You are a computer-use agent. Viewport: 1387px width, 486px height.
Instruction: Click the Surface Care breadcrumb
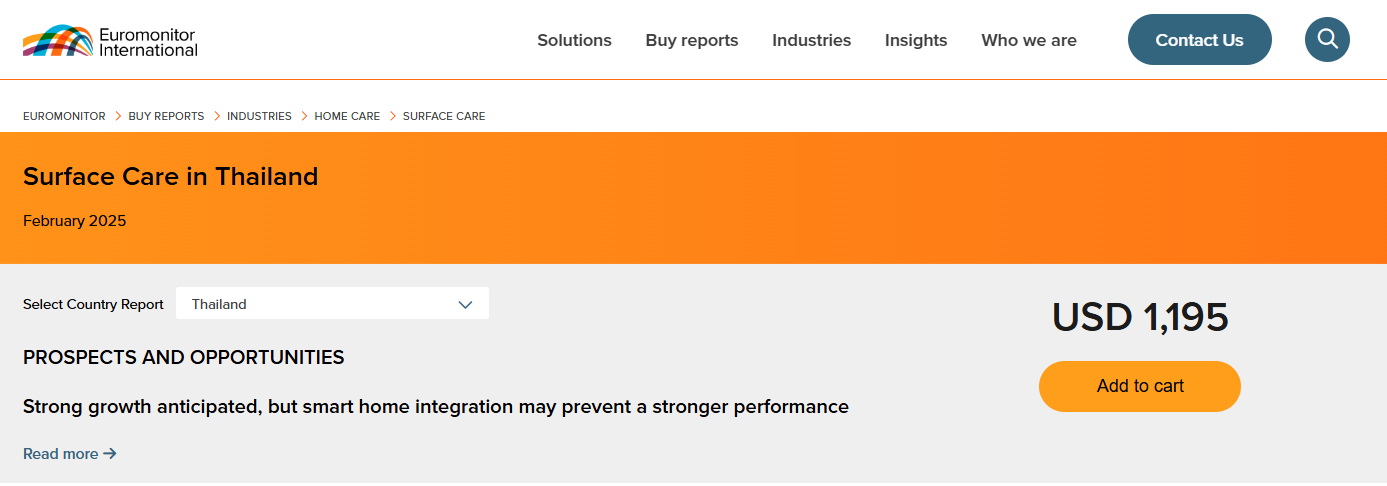[444, 116]
